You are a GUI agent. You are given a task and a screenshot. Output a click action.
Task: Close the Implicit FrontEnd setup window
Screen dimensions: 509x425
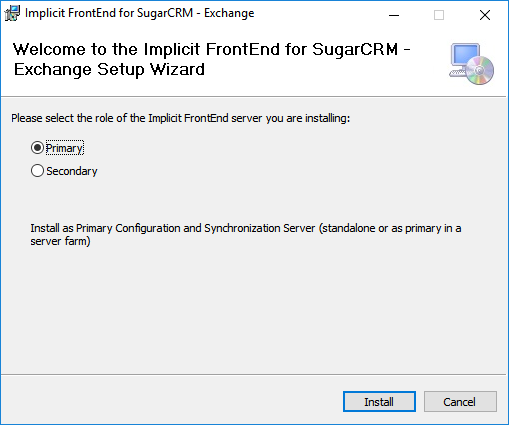click(485, 15)
